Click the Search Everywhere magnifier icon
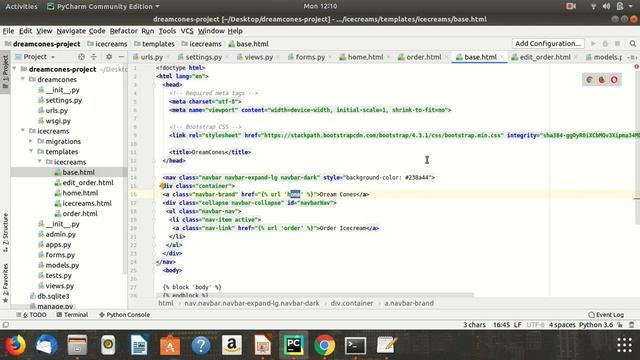The image size is (640, 360). pos(633,44)
